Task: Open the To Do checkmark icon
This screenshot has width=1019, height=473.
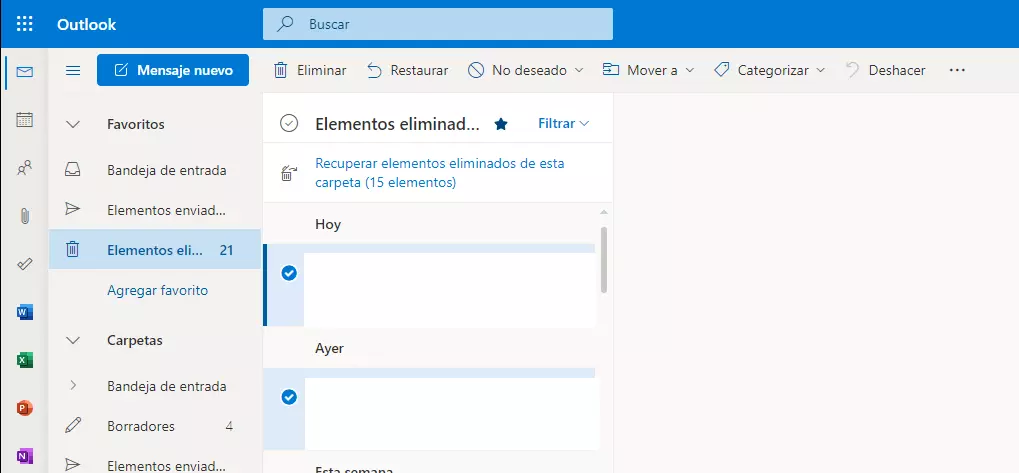Action: pyautogui.click(x=25, y=264)
